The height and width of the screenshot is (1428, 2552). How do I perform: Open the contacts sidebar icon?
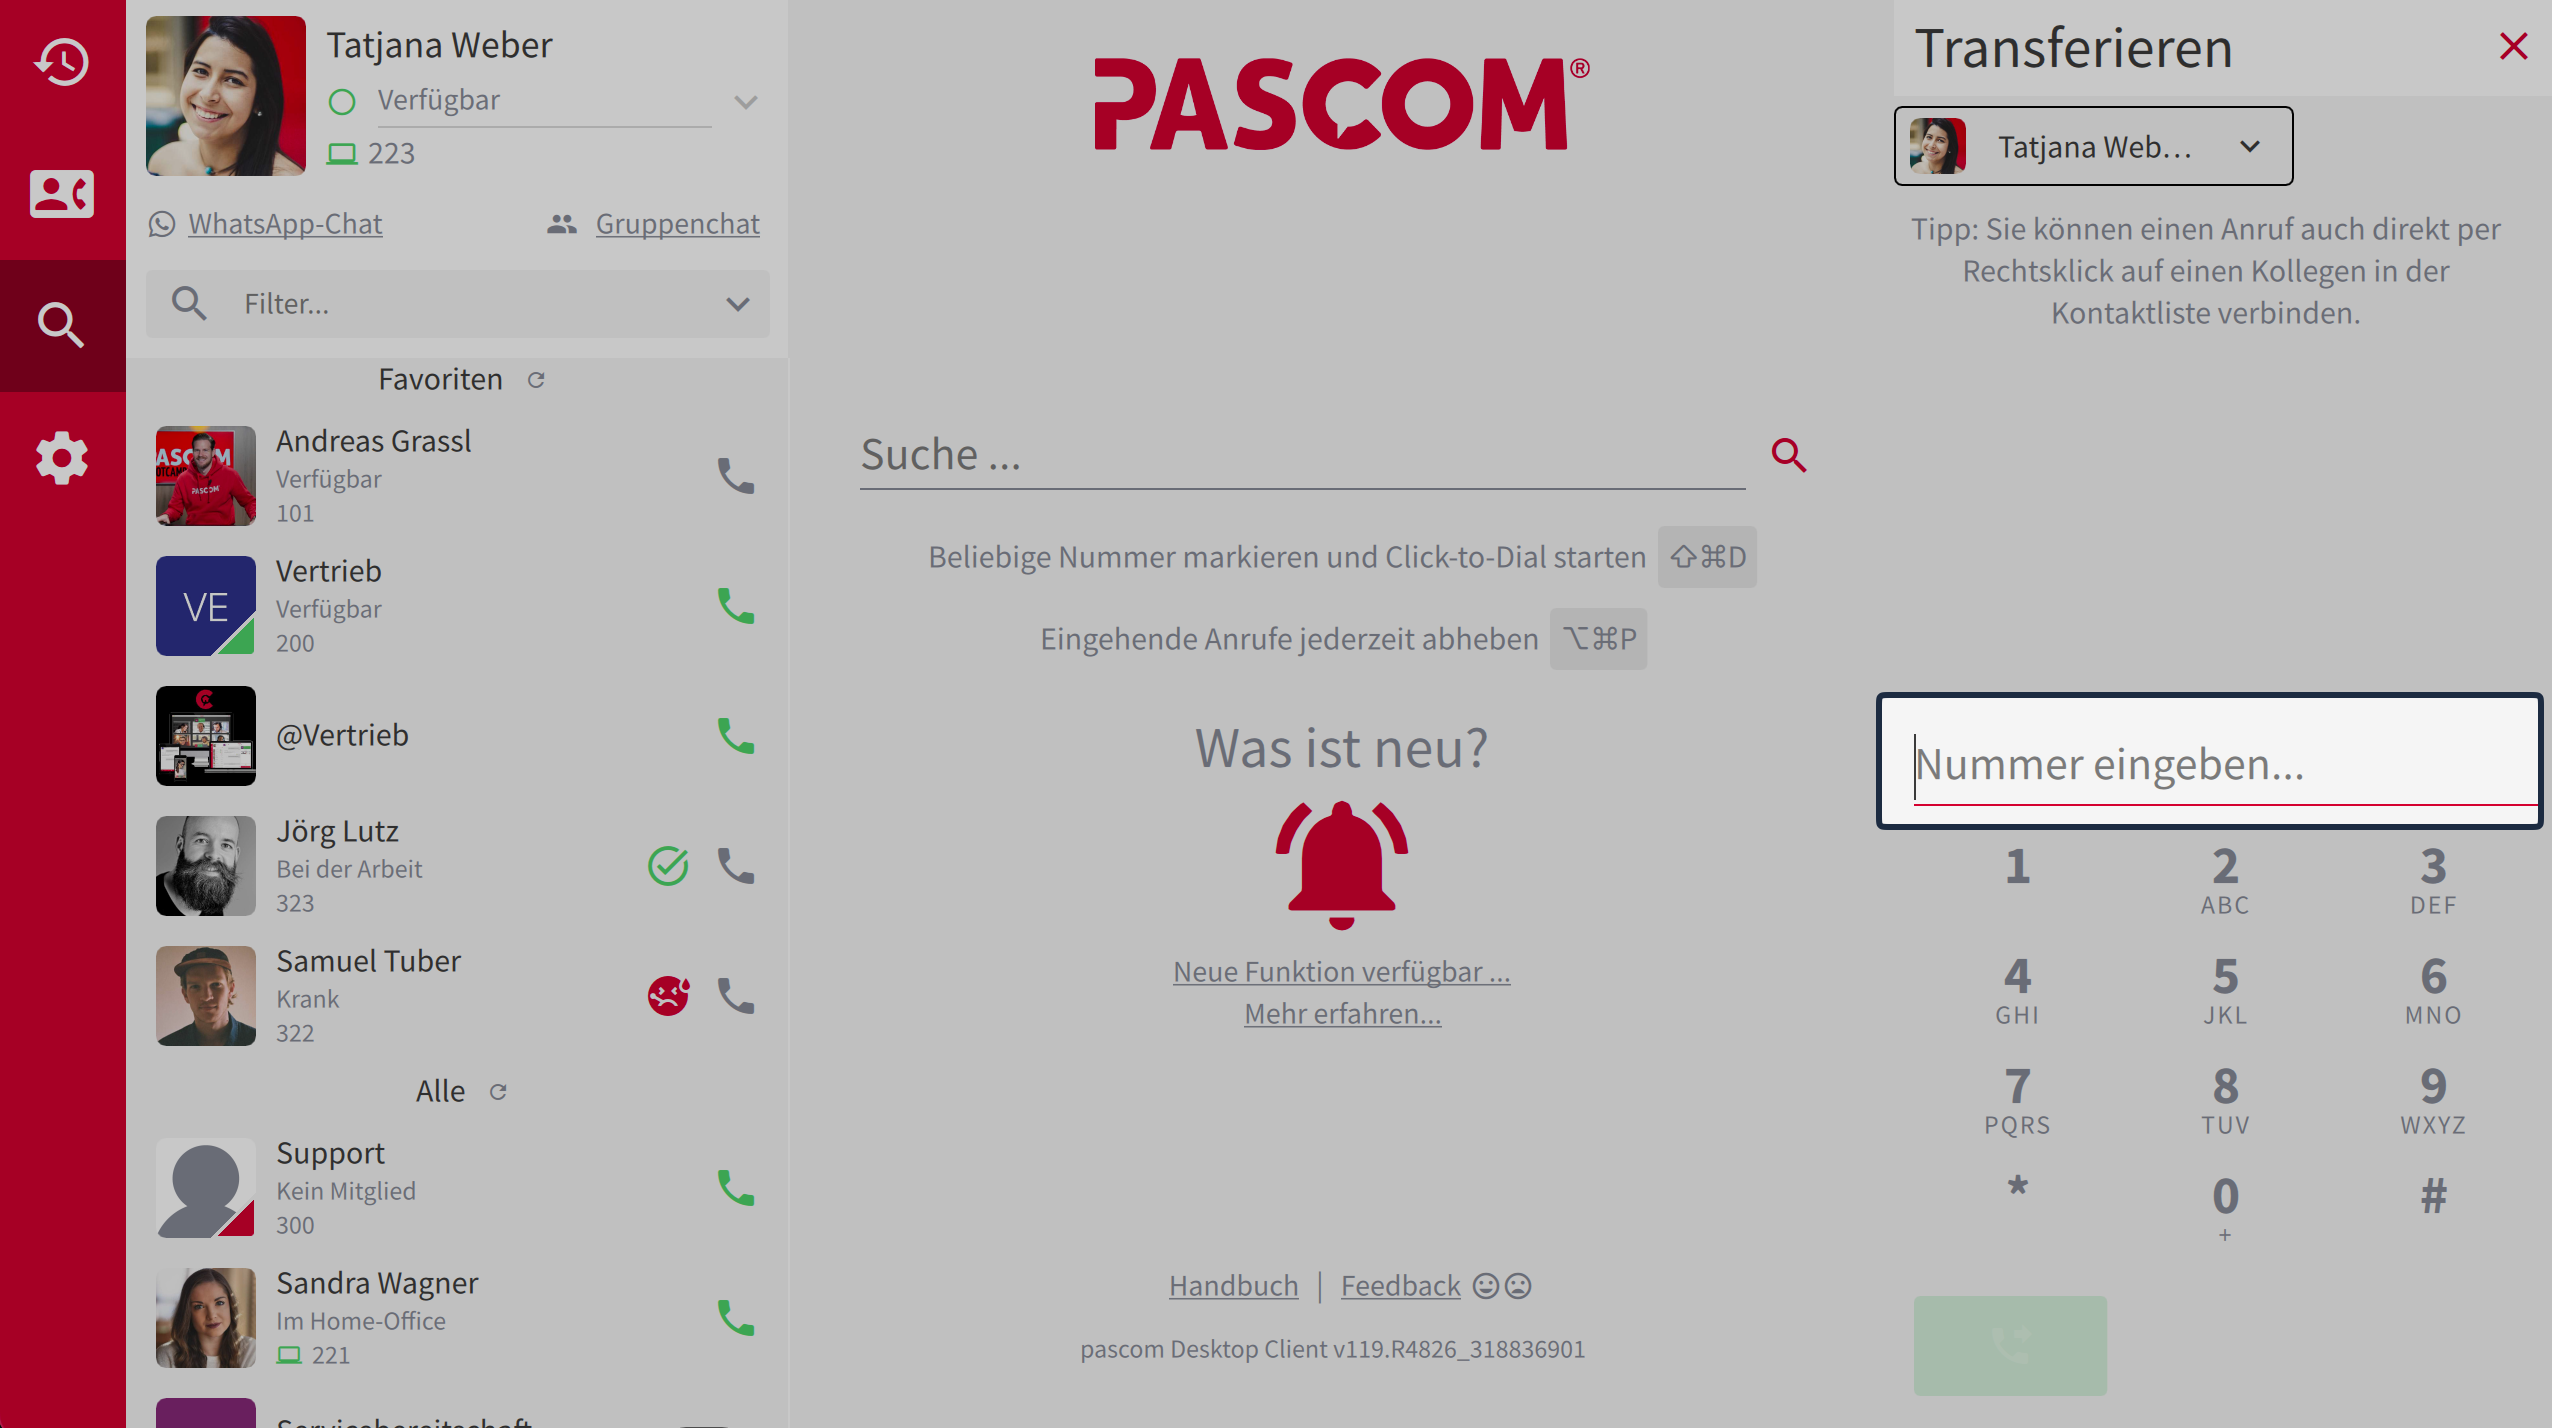click(62, 194)
